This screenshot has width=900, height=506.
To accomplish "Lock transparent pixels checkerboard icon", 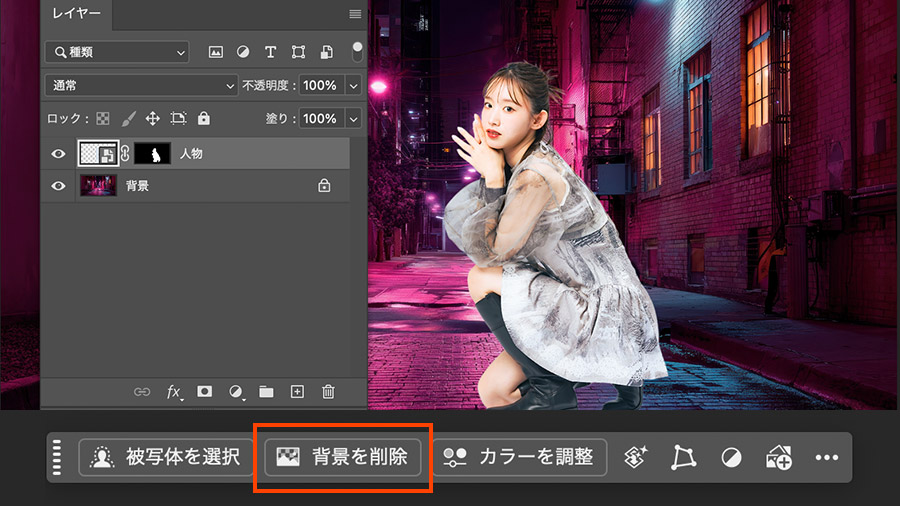I will point(103,119).
